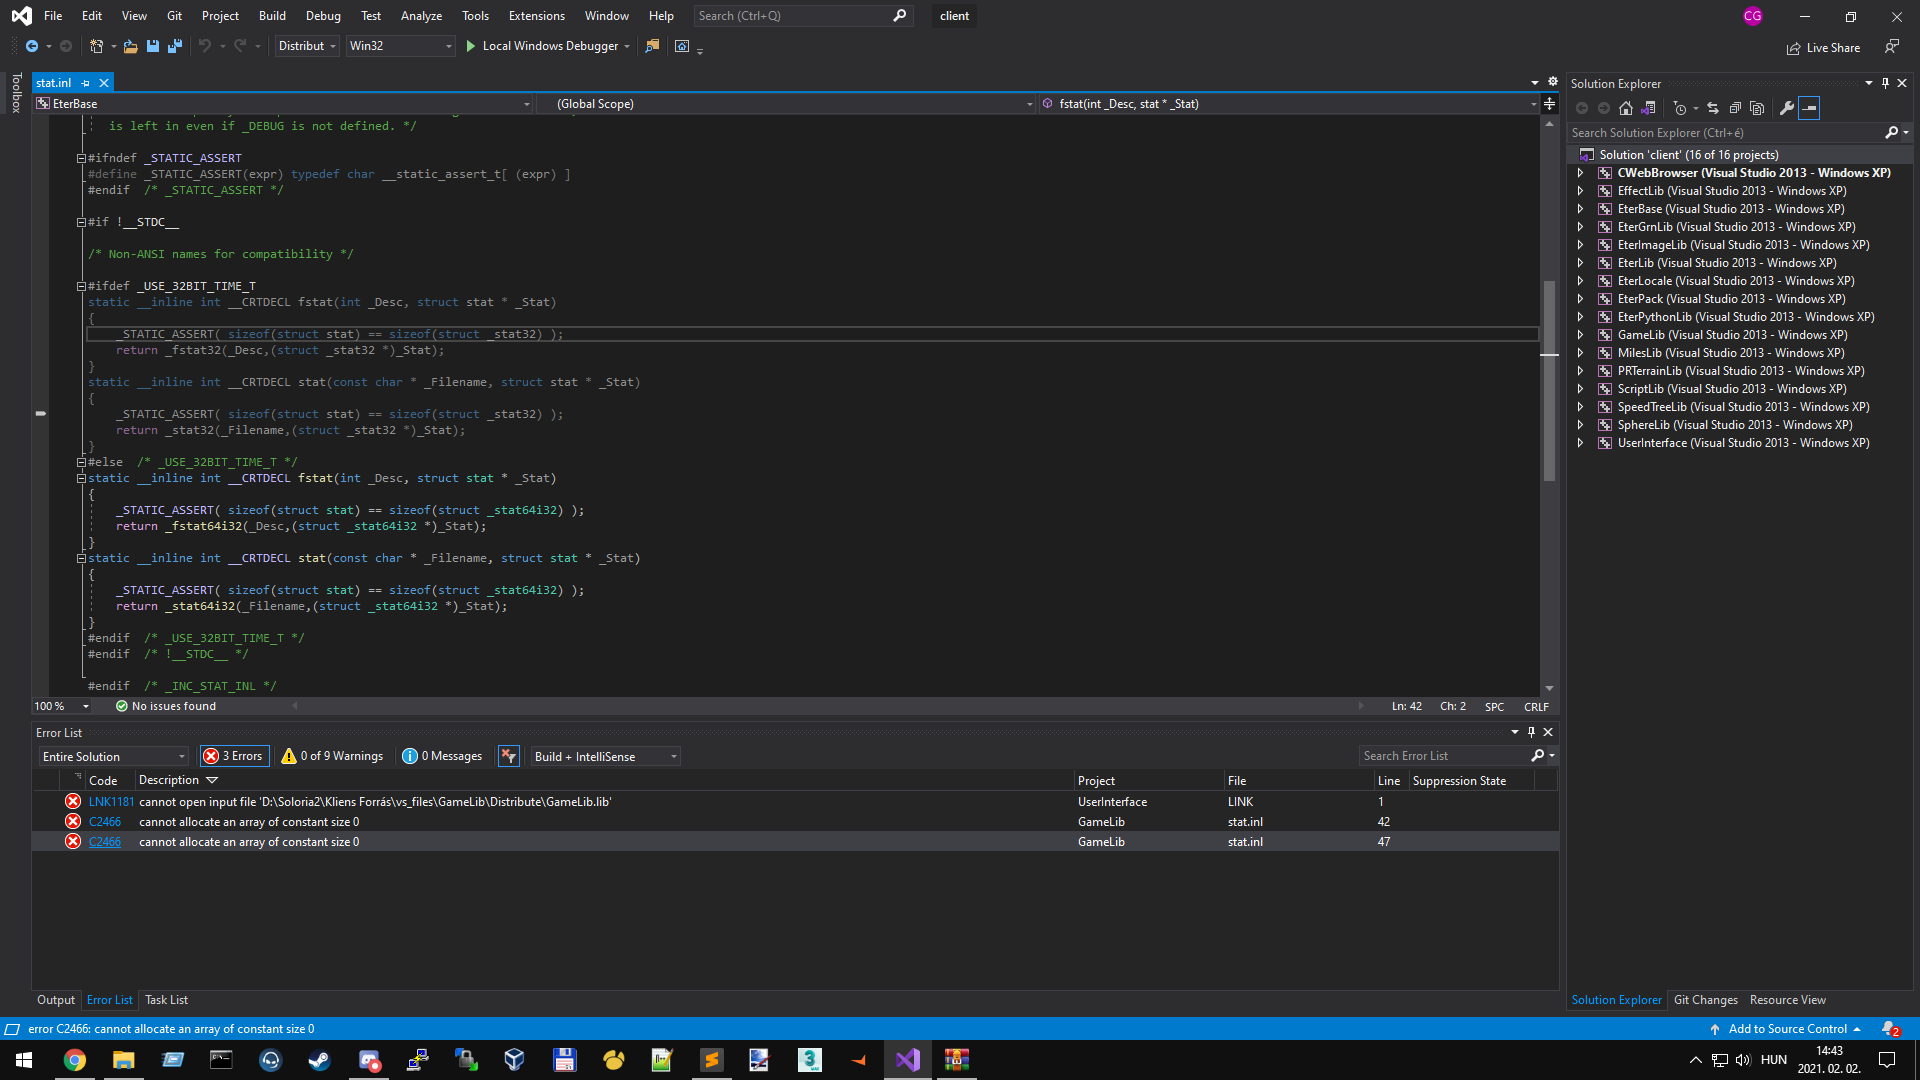
Task: Open Steam from the taskbar
Action: (319, 1060)
